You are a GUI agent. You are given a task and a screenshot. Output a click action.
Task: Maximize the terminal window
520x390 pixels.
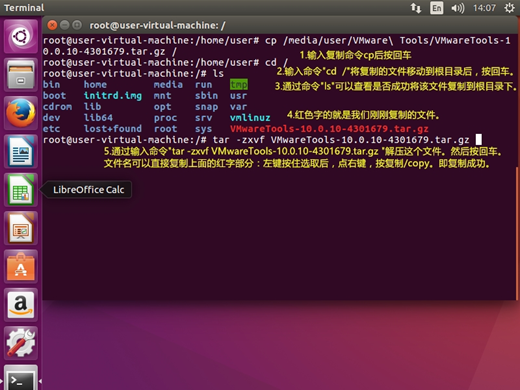pyautogui.click(x=77, y=25)
